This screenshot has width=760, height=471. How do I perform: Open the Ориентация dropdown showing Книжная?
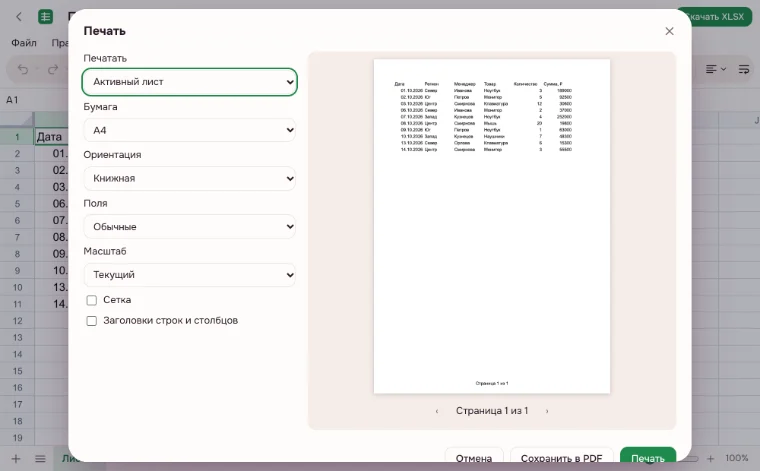pos(190,178)
